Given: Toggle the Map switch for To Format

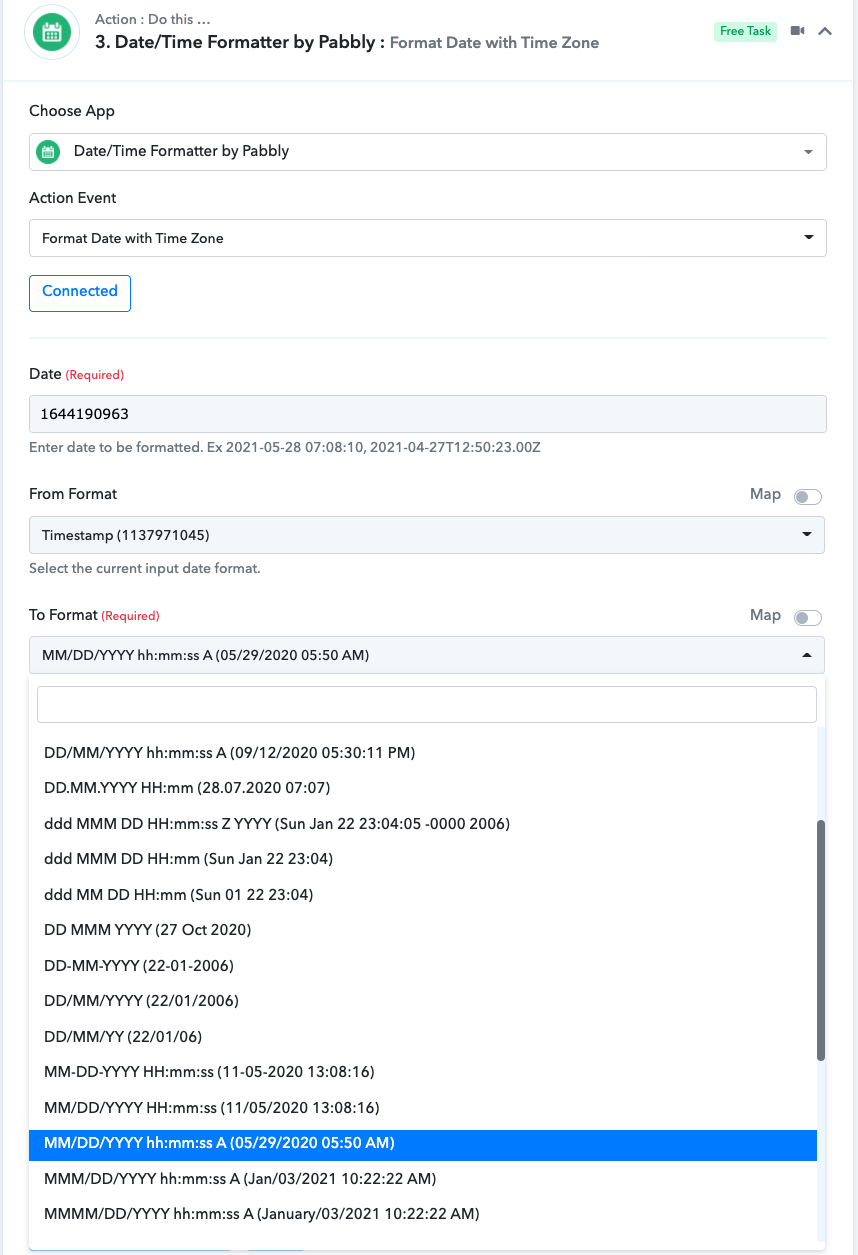Looking at the screenshot, I should (807, 618).
